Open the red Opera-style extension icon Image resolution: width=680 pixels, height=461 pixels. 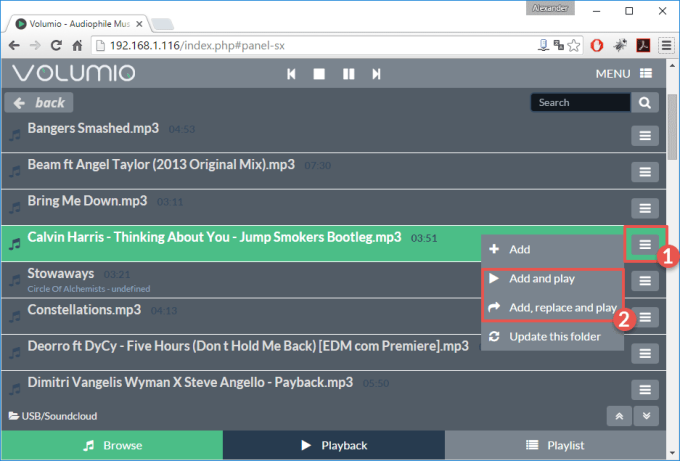597,46
